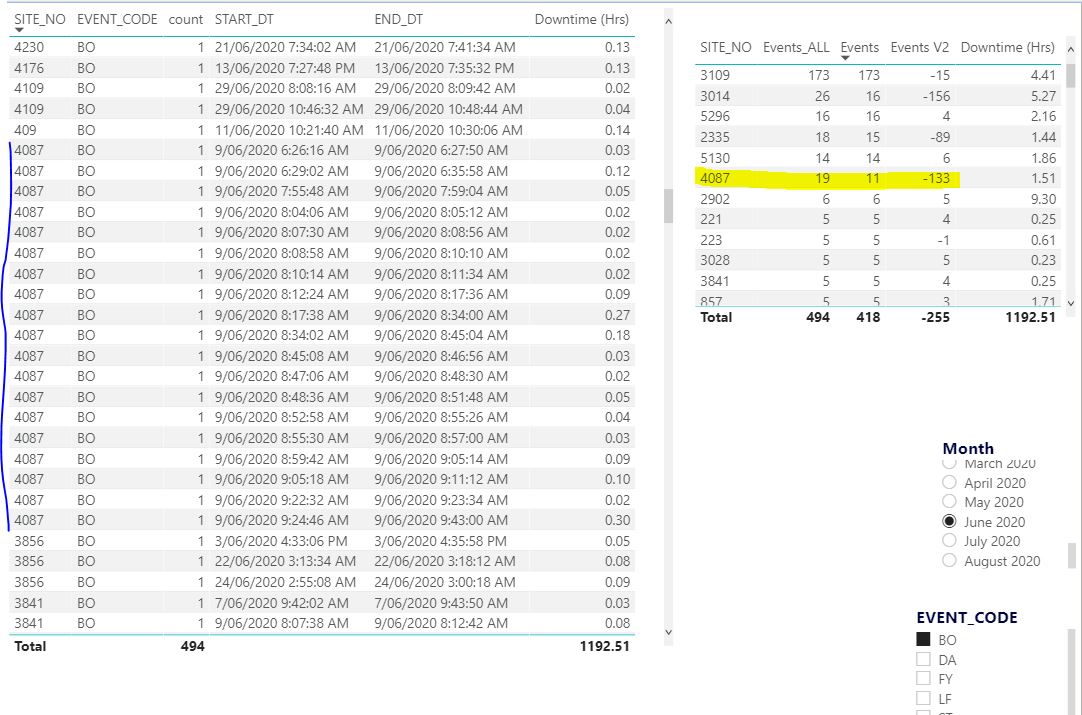Image resolution: width=1082 pixels, height=715 pixels.
Task: Click the down arrow of the event detail table scrollbar
Action: coord(668,632)
